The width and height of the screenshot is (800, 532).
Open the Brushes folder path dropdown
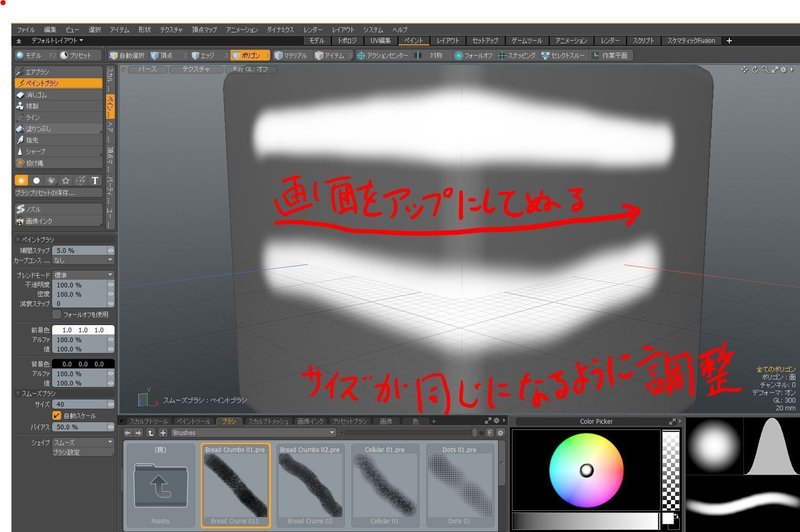pyautogui.click(x=253, y=433)
